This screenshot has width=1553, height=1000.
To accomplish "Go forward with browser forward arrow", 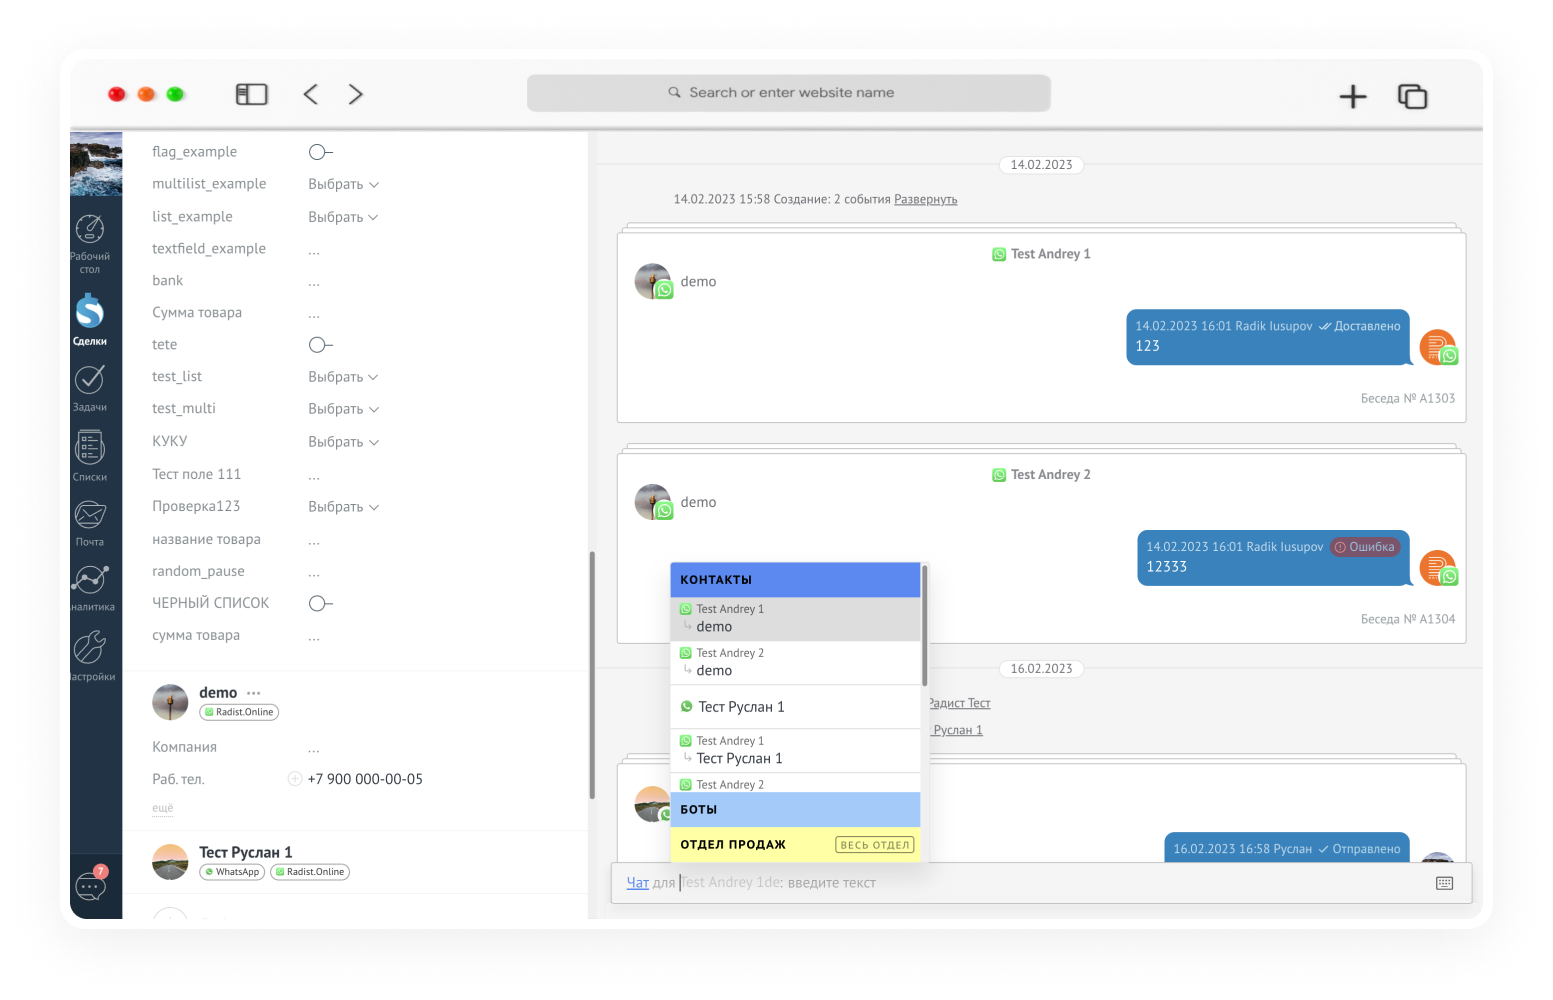I will tap(355, 94).
